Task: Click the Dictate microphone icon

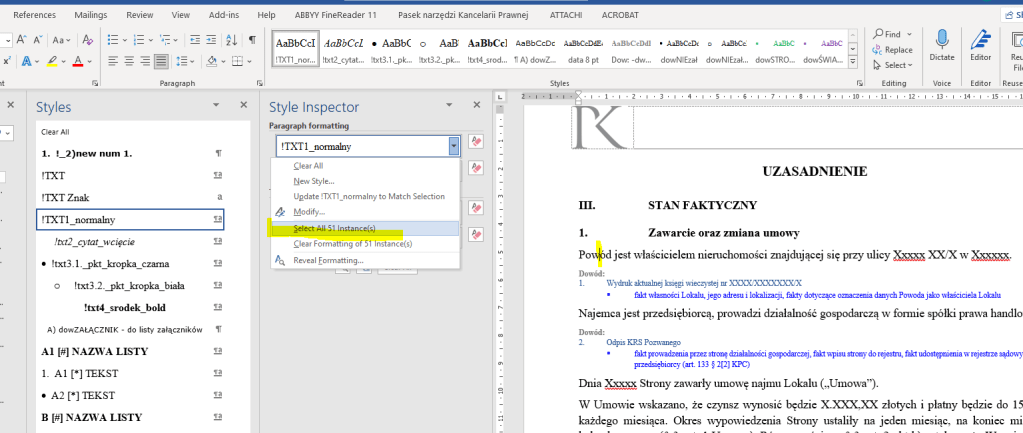Action: click(941, 38)
